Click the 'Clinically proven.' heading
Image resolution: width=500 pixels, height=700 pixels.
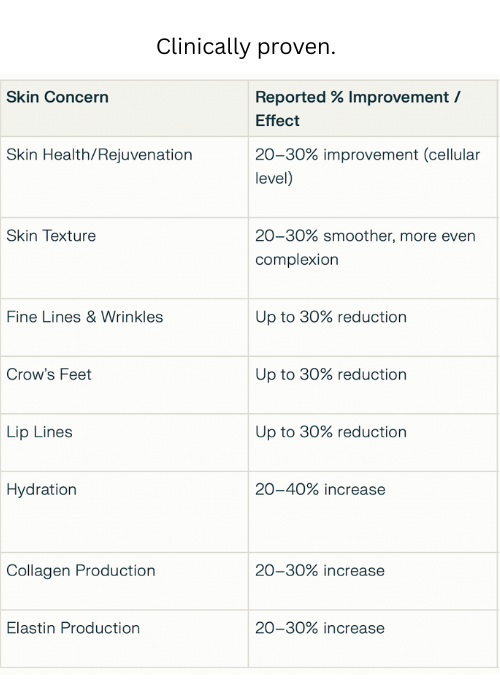246,47
